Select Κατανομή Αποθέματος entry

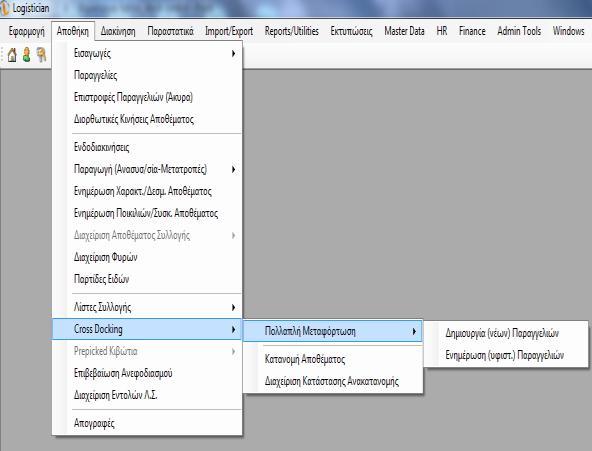point(333,359)
